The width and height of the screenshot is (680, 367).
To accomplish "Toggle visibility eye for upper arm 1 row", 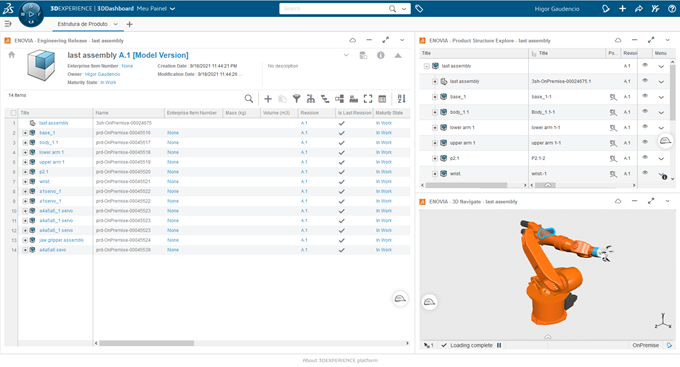I will (645, 142).
